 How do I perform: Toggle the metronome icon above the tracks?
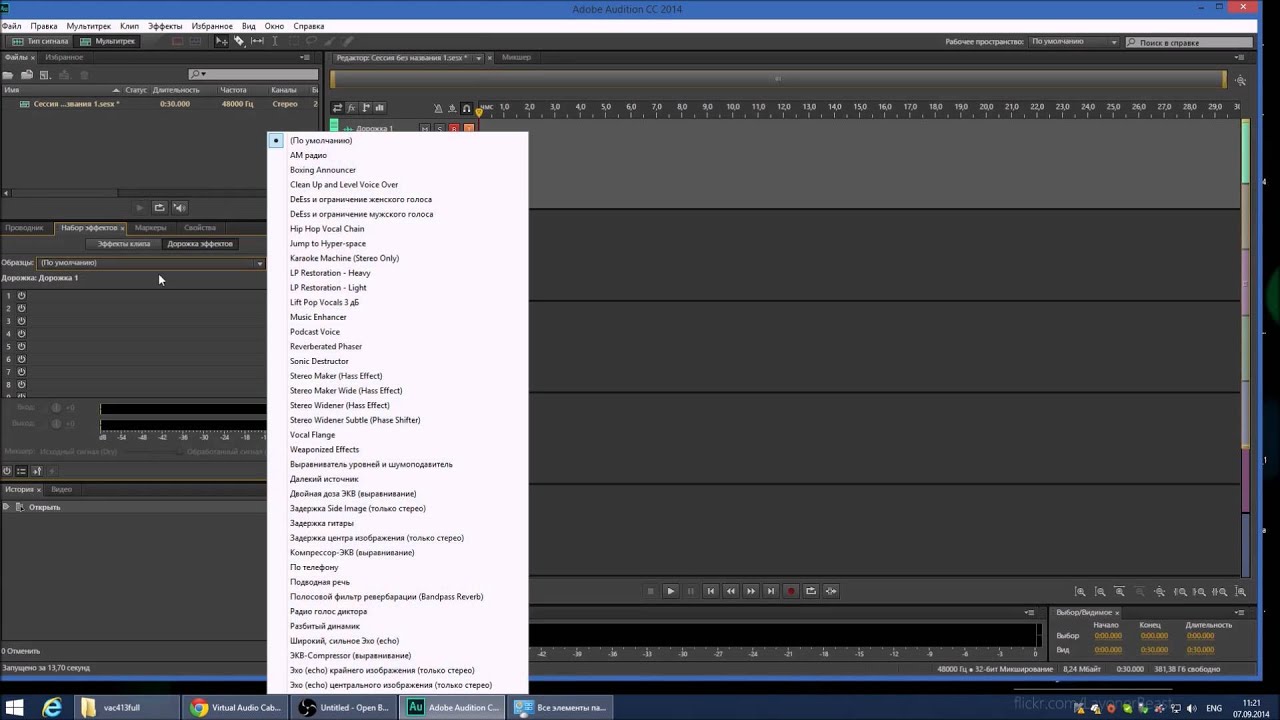(x=438, y=108)
